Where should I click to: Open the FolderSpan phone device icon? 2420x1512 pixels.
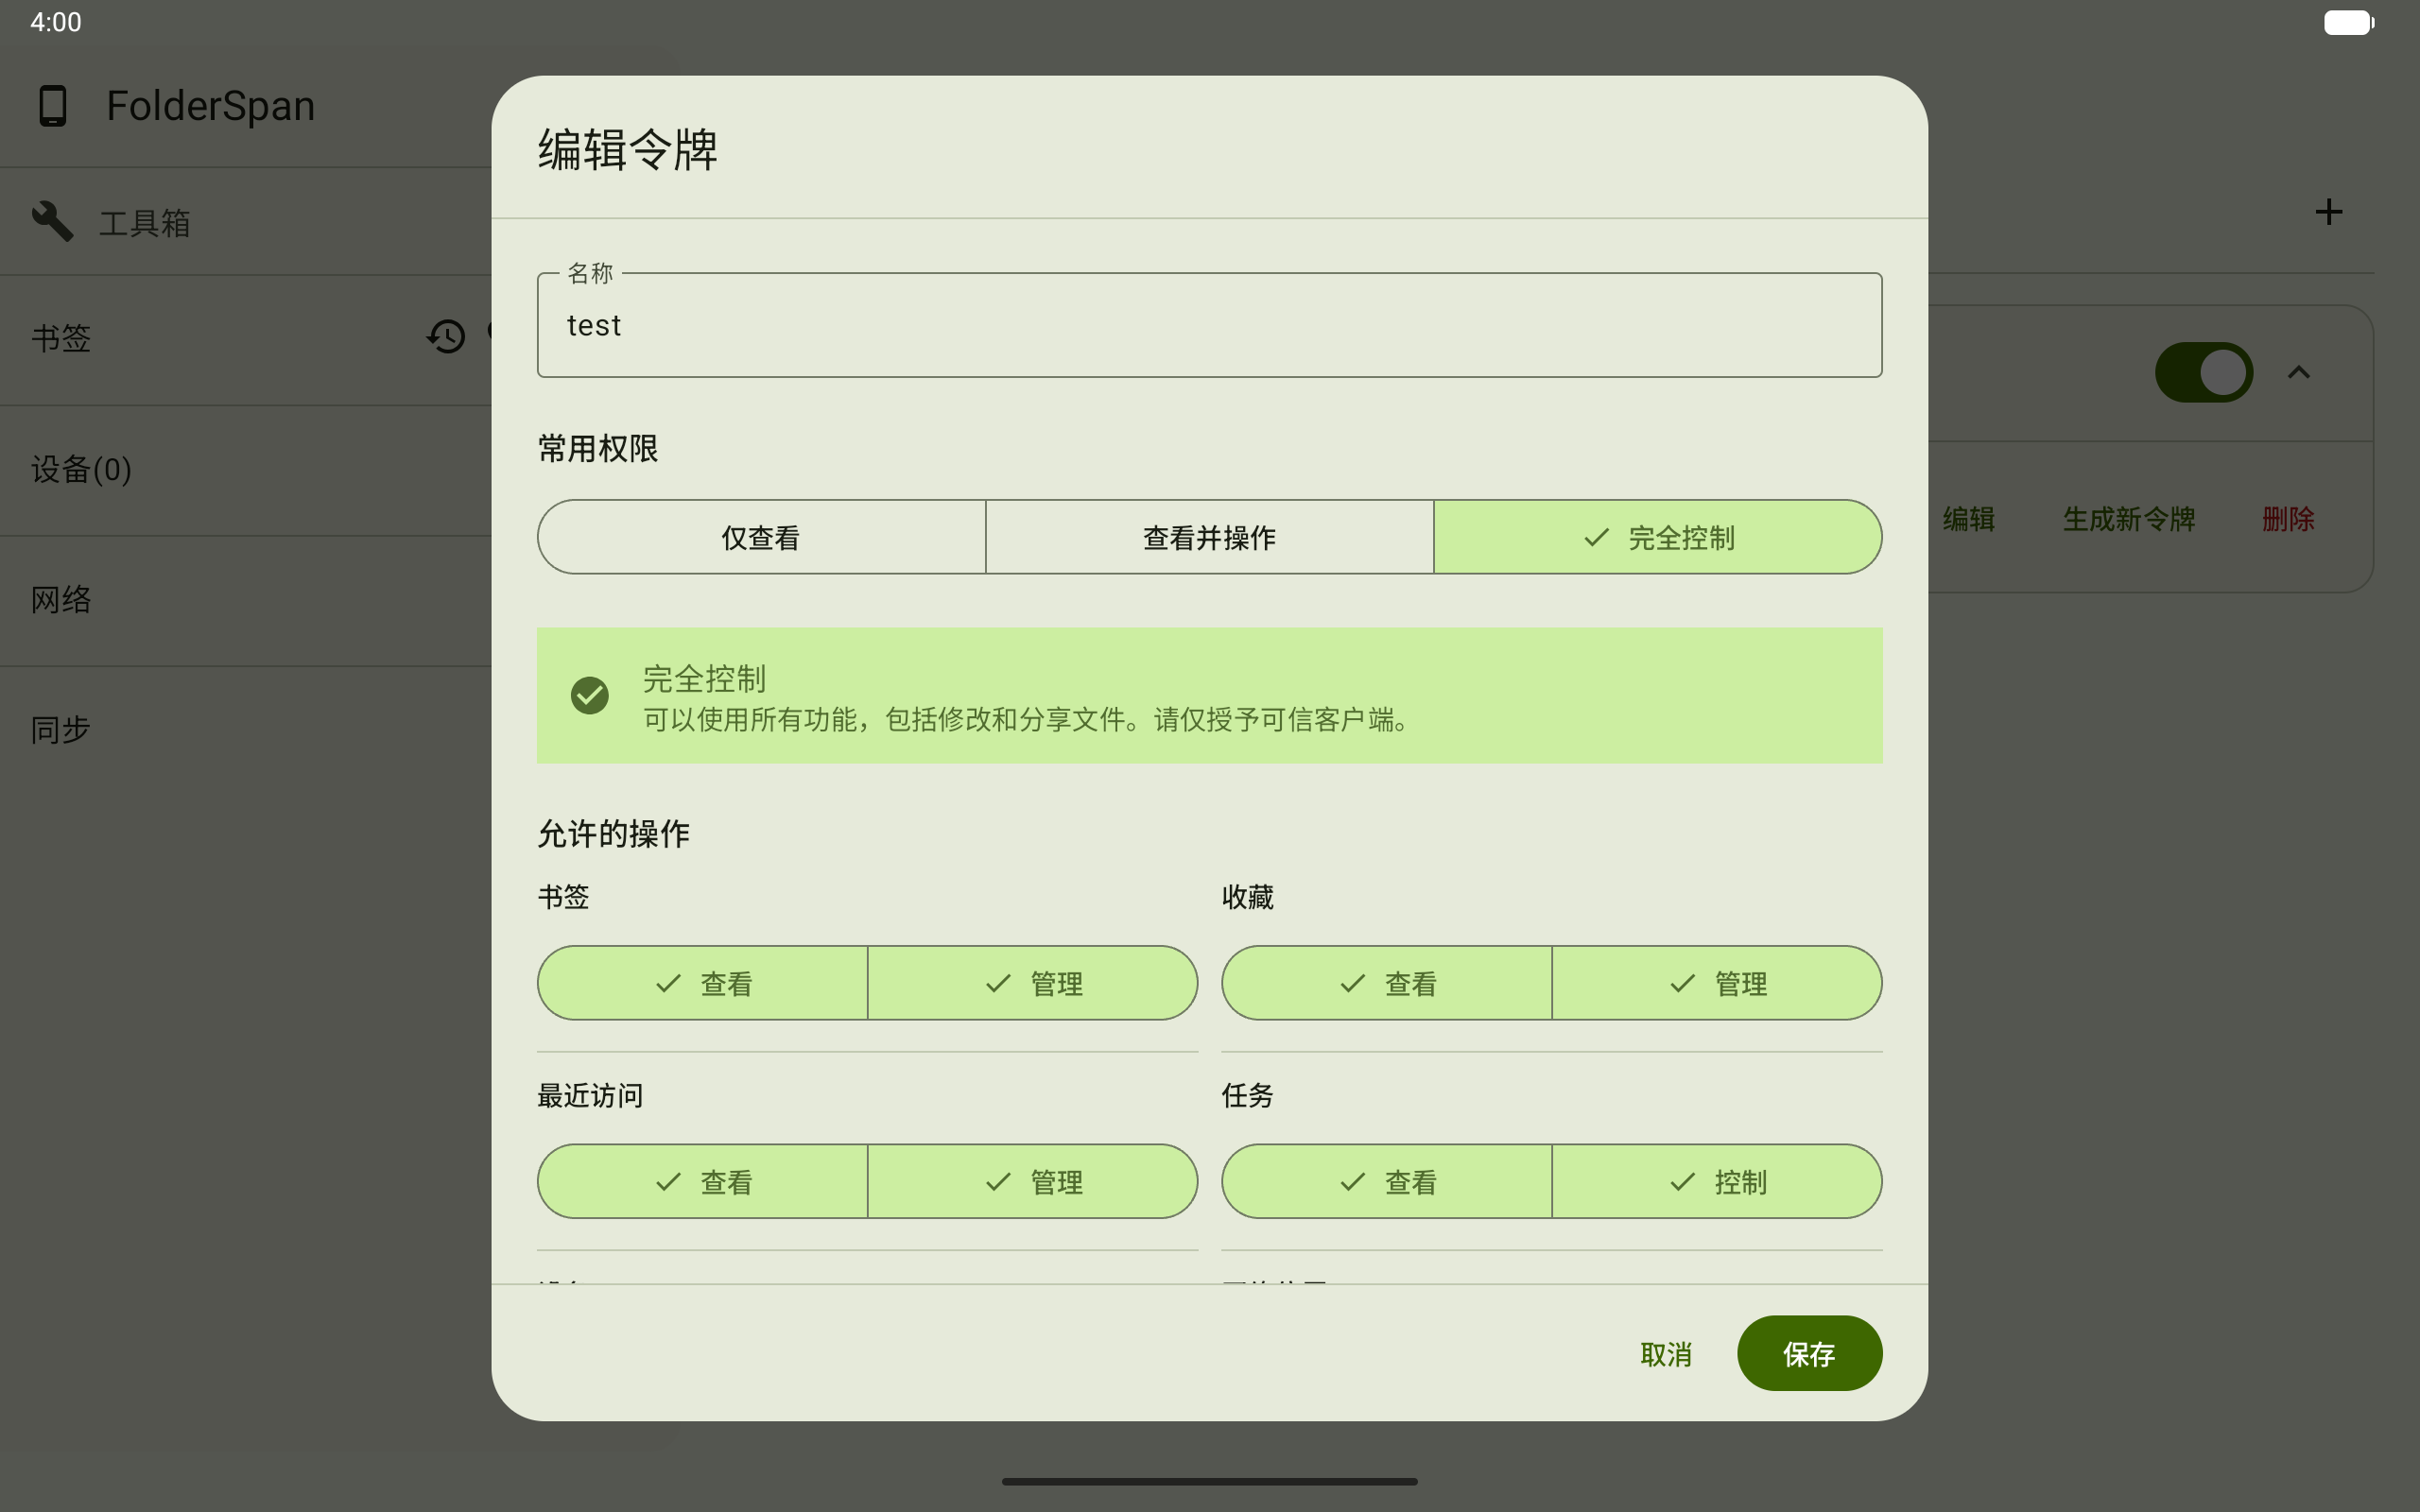(53, 106)
